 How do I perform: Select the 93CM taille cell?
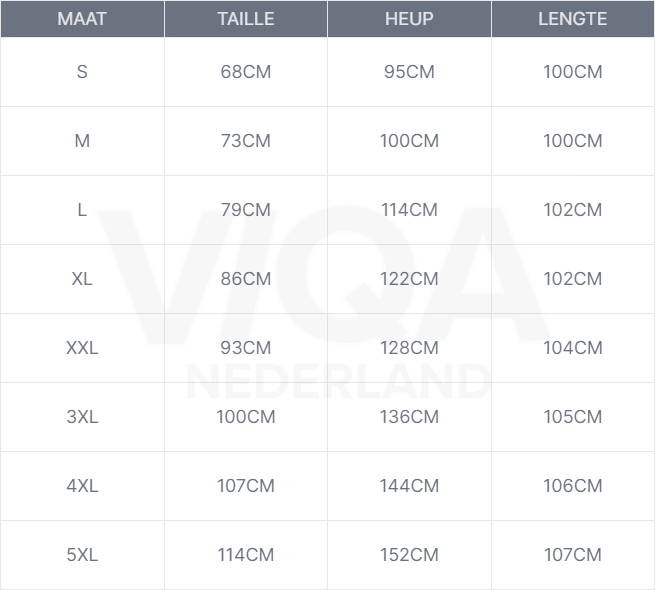click(245, 348)
